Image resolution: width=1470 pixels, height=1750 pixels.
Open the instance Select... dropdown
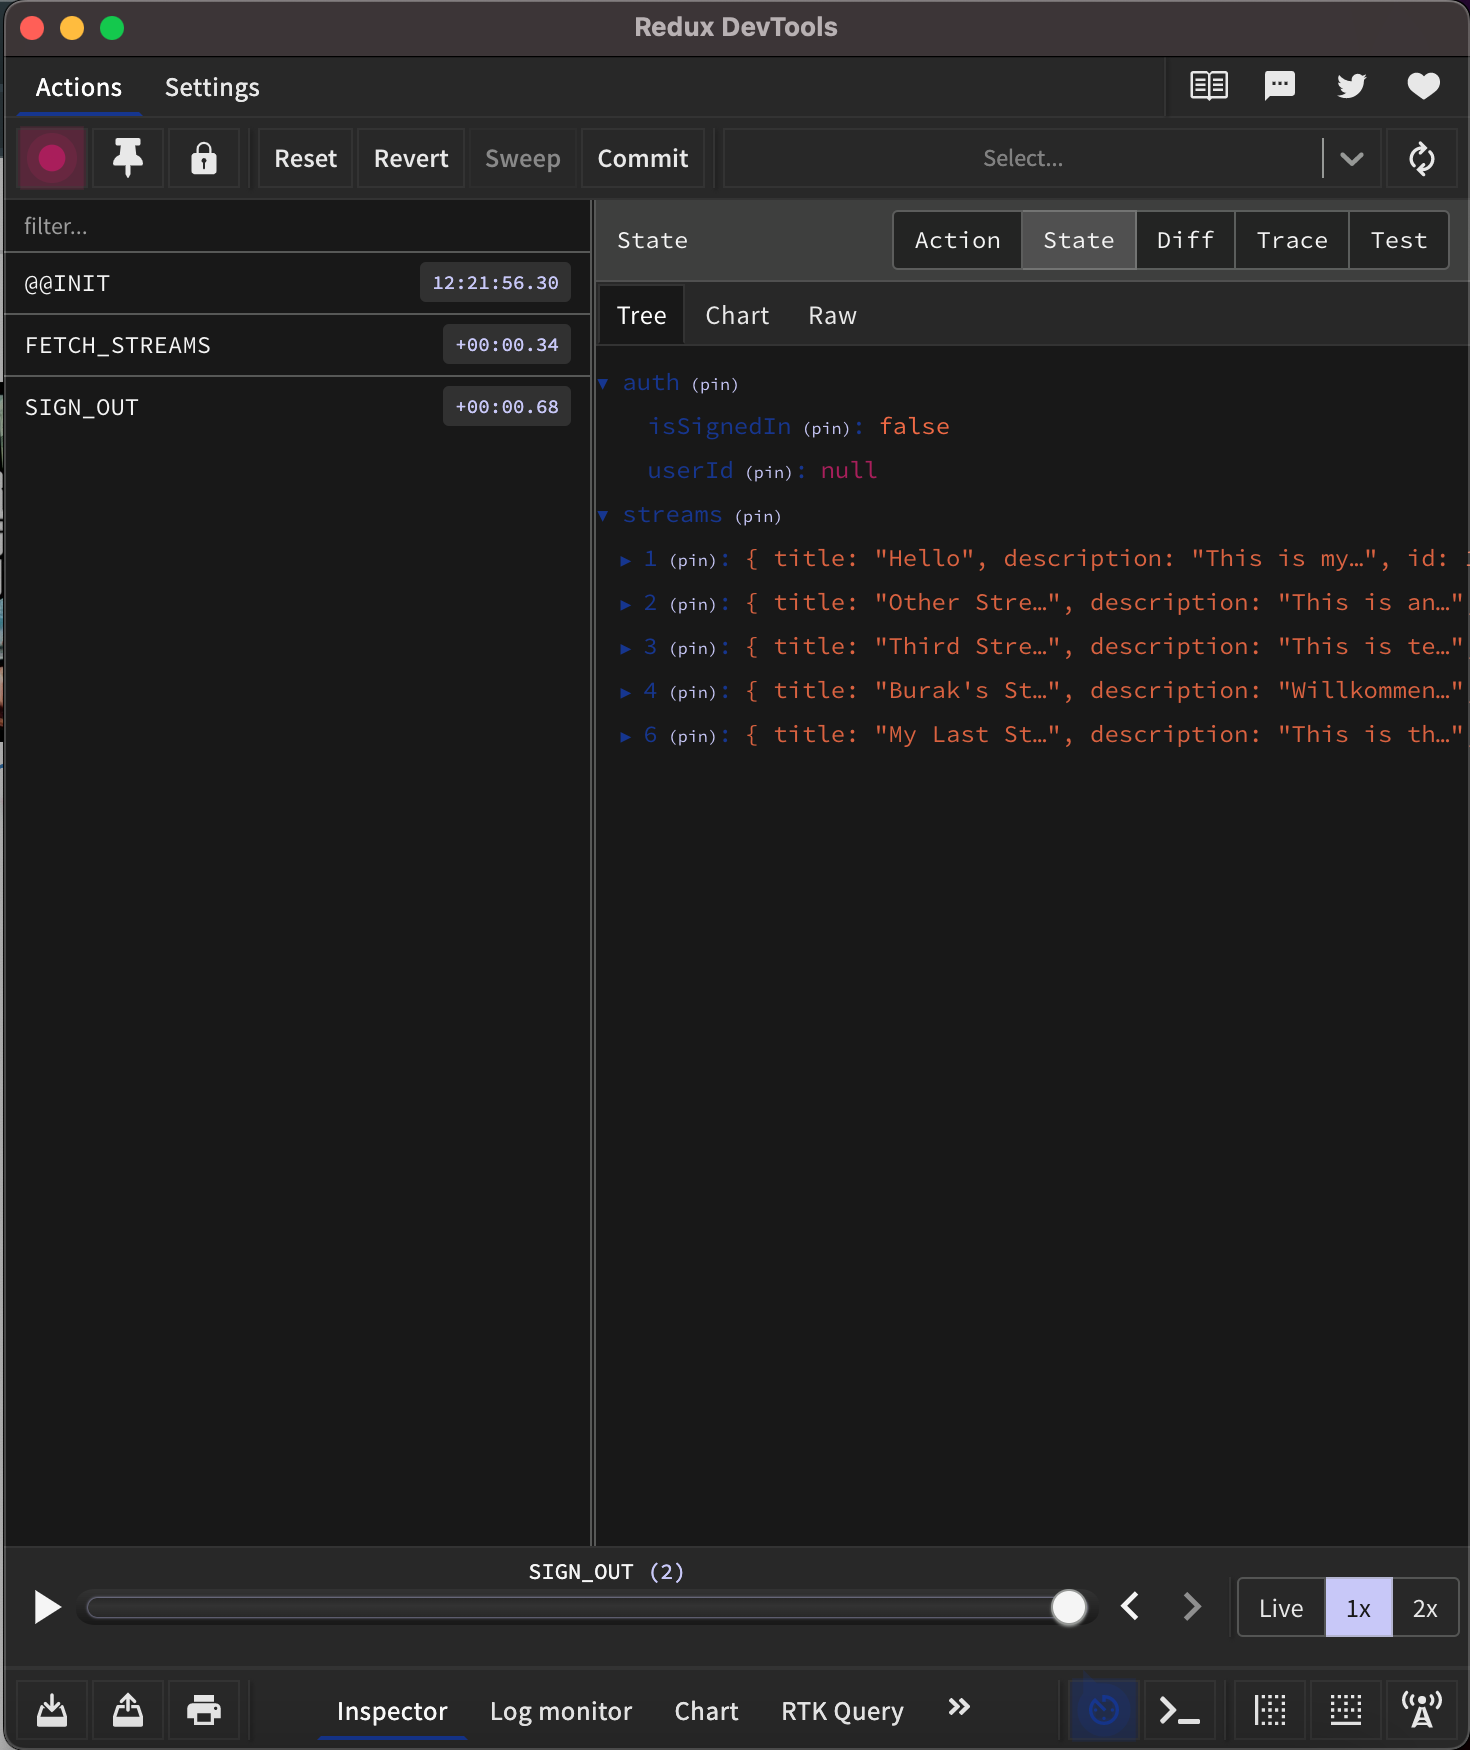click(x=1052, y=158)
